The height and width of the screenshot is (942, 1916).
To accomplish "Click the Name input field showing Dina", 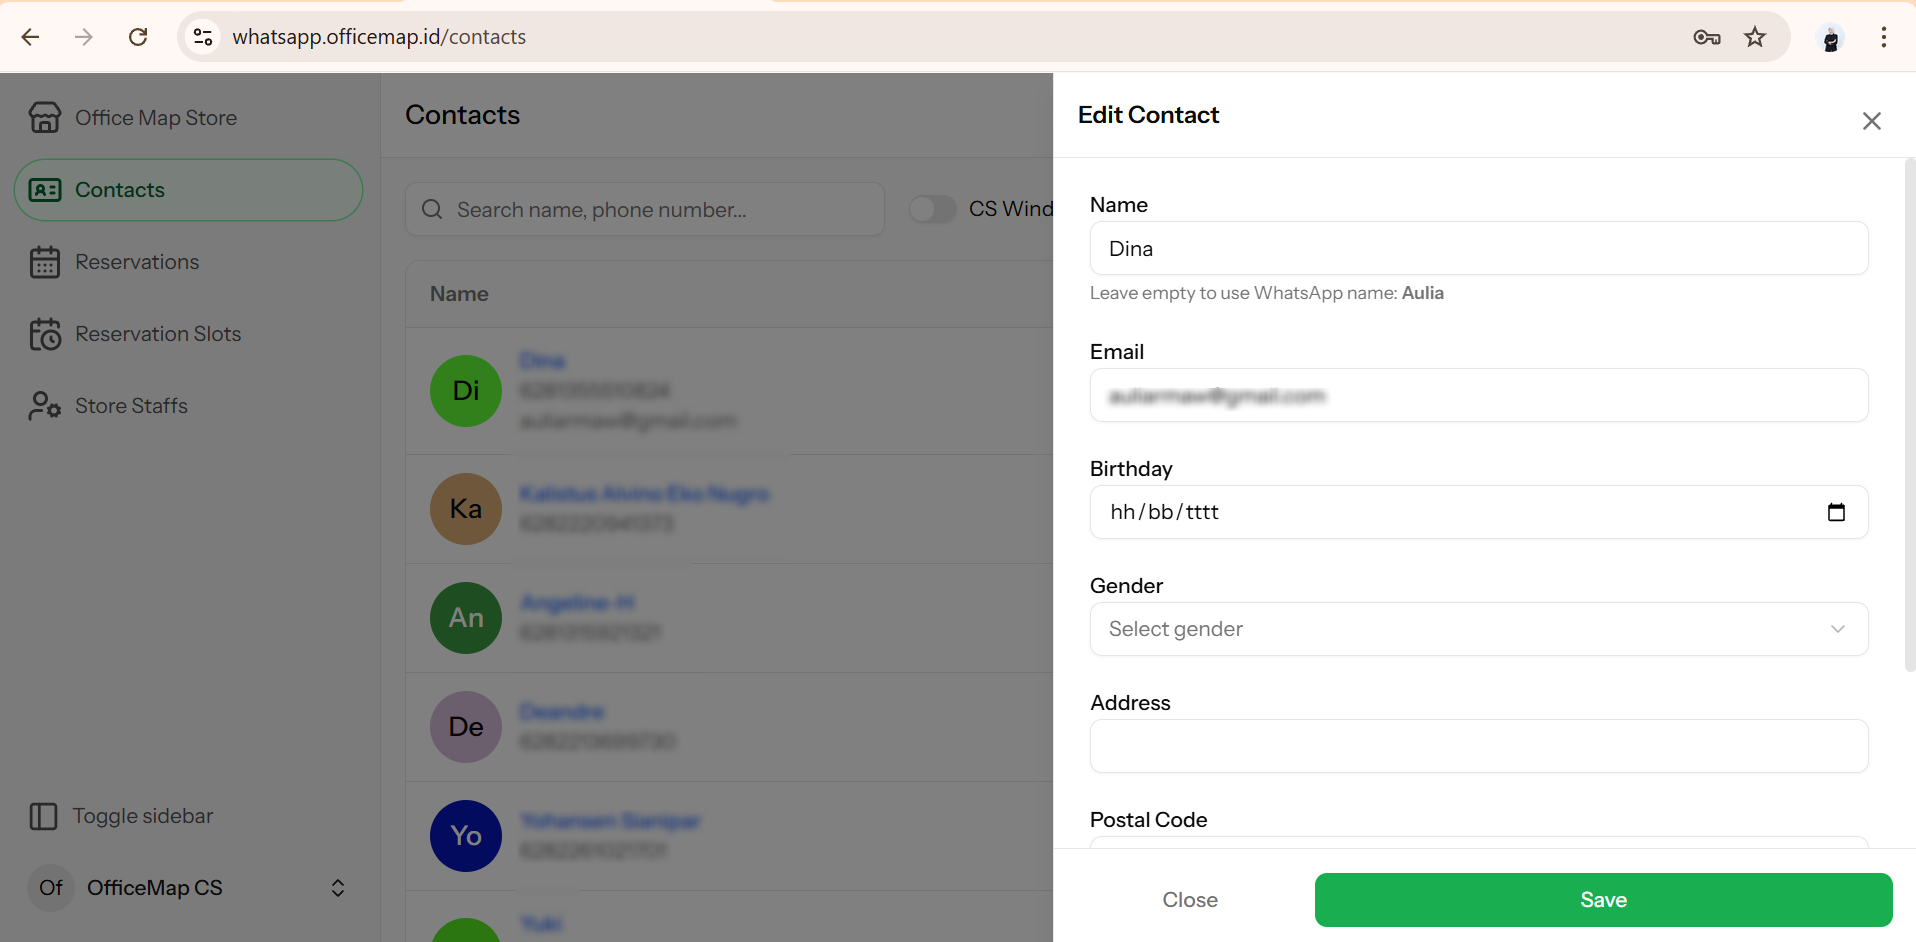I will (1480, 248).
